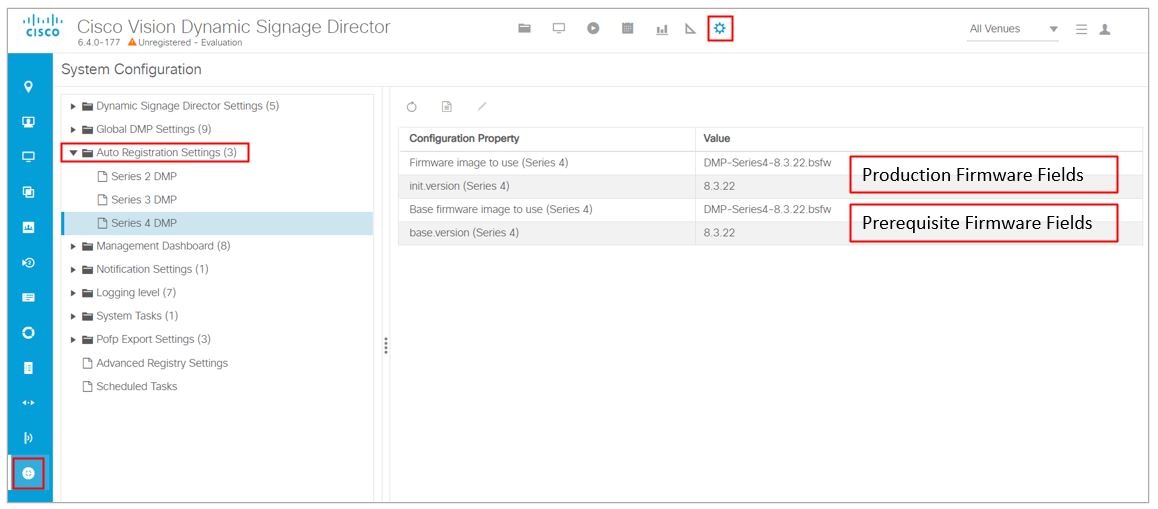
Task: Open the bar chart icon in top navigation
Action: click(x=662, y=29)
